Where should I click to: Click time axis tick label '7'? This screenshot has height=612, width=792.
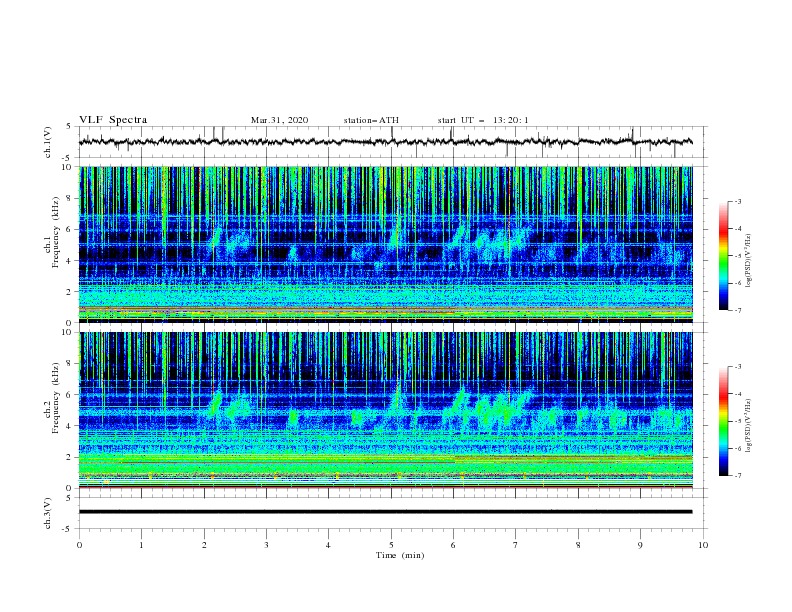(516, 545)
